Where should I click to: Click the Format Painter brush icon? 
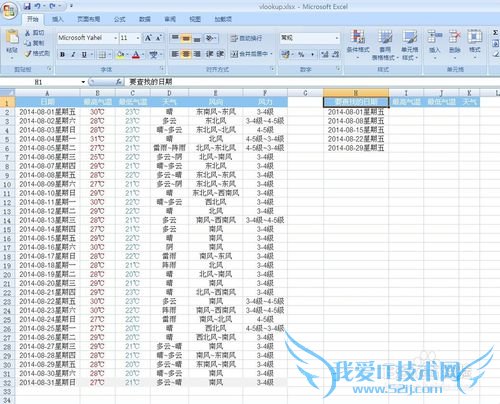point(28,53)
